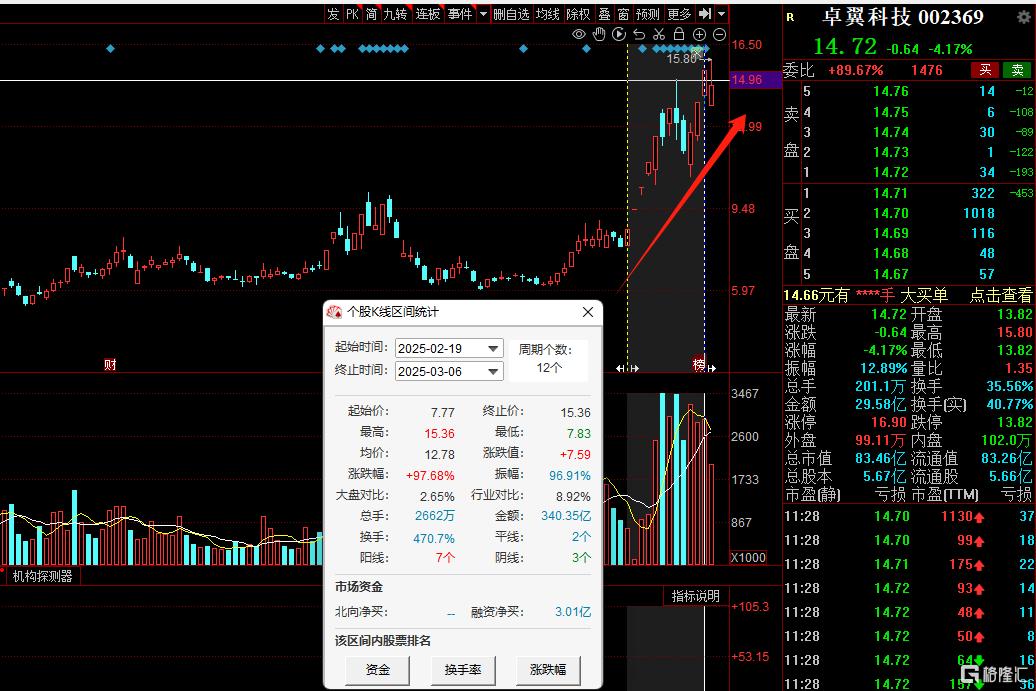The width and height of the screenshot is (1036, 691).
Task: Click the 委比 value +89.67%
Action: (855, 70)
